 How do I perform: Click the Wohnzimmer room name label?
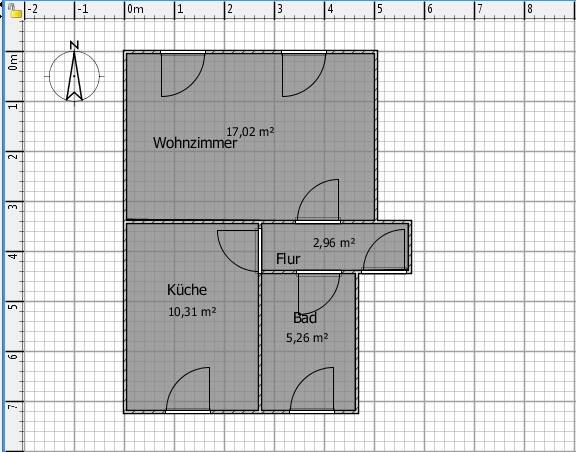point(195,143)
